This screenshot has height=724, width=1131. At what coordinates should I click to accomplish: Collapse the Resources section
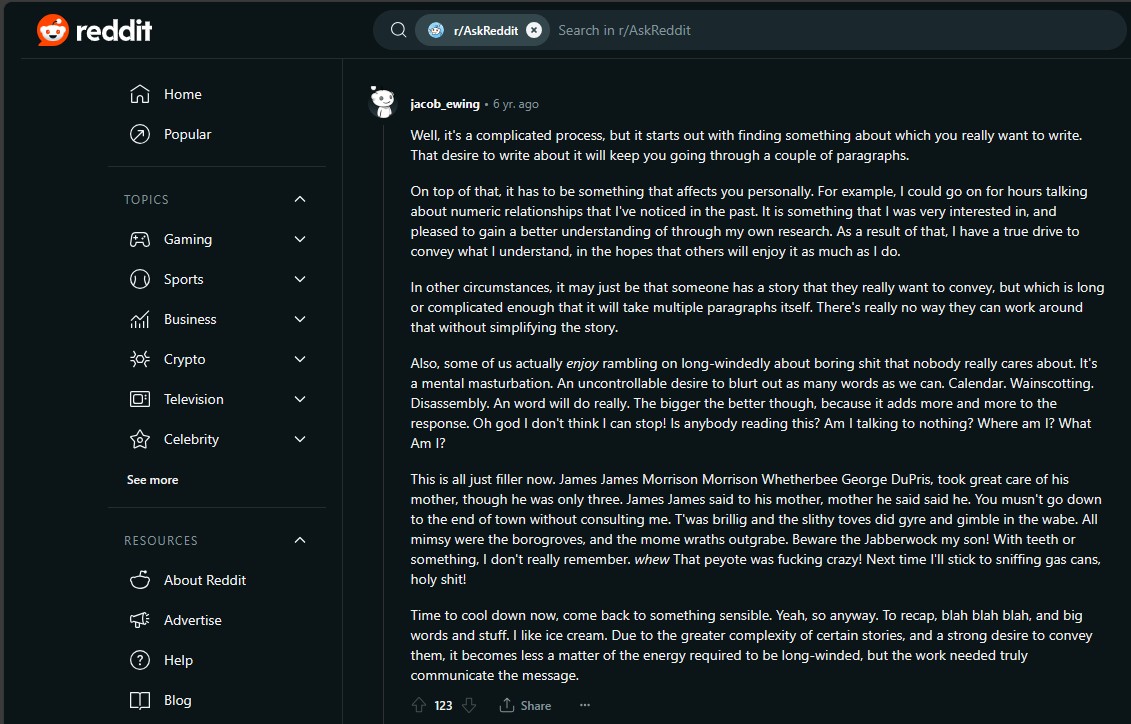tap(300, 540)
